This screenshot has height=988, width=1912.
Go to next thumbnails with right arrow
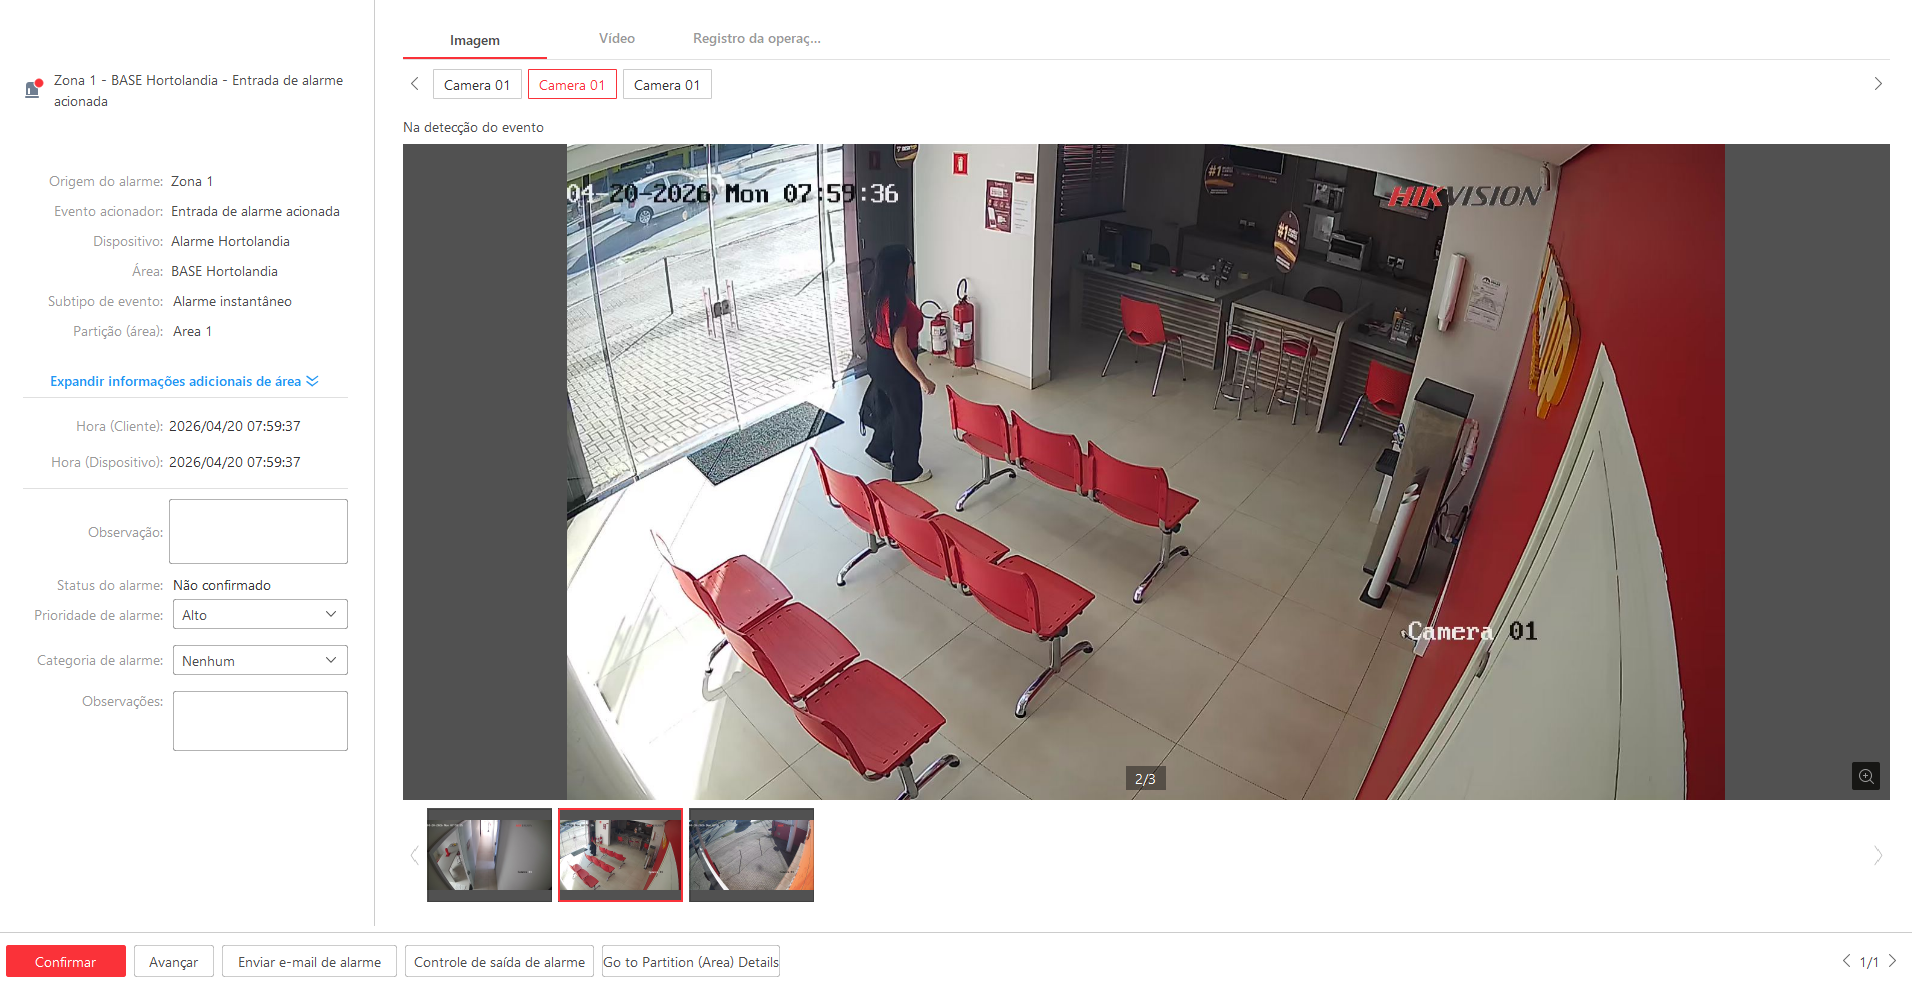(1877, 855)
